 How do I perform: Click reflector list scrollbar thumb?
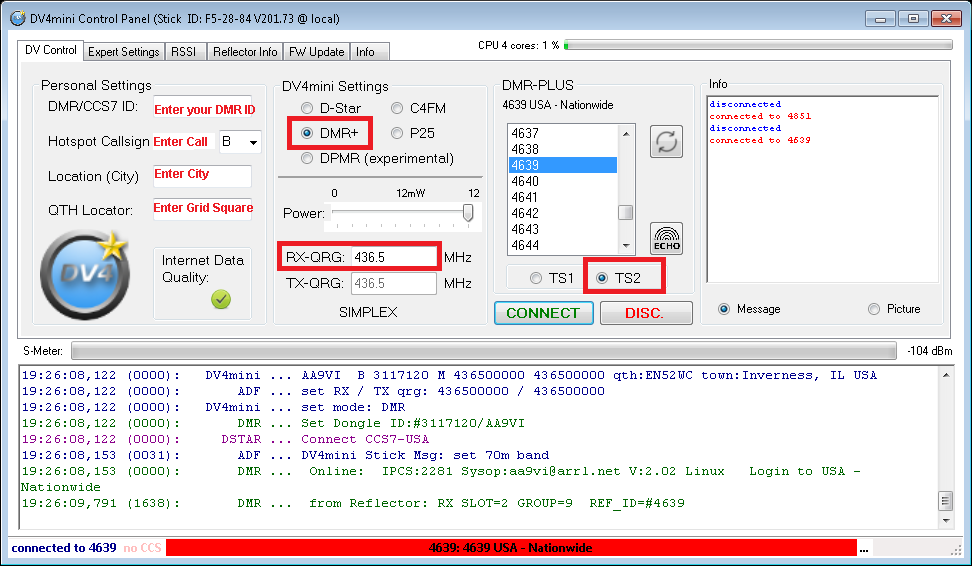point(626,213)
